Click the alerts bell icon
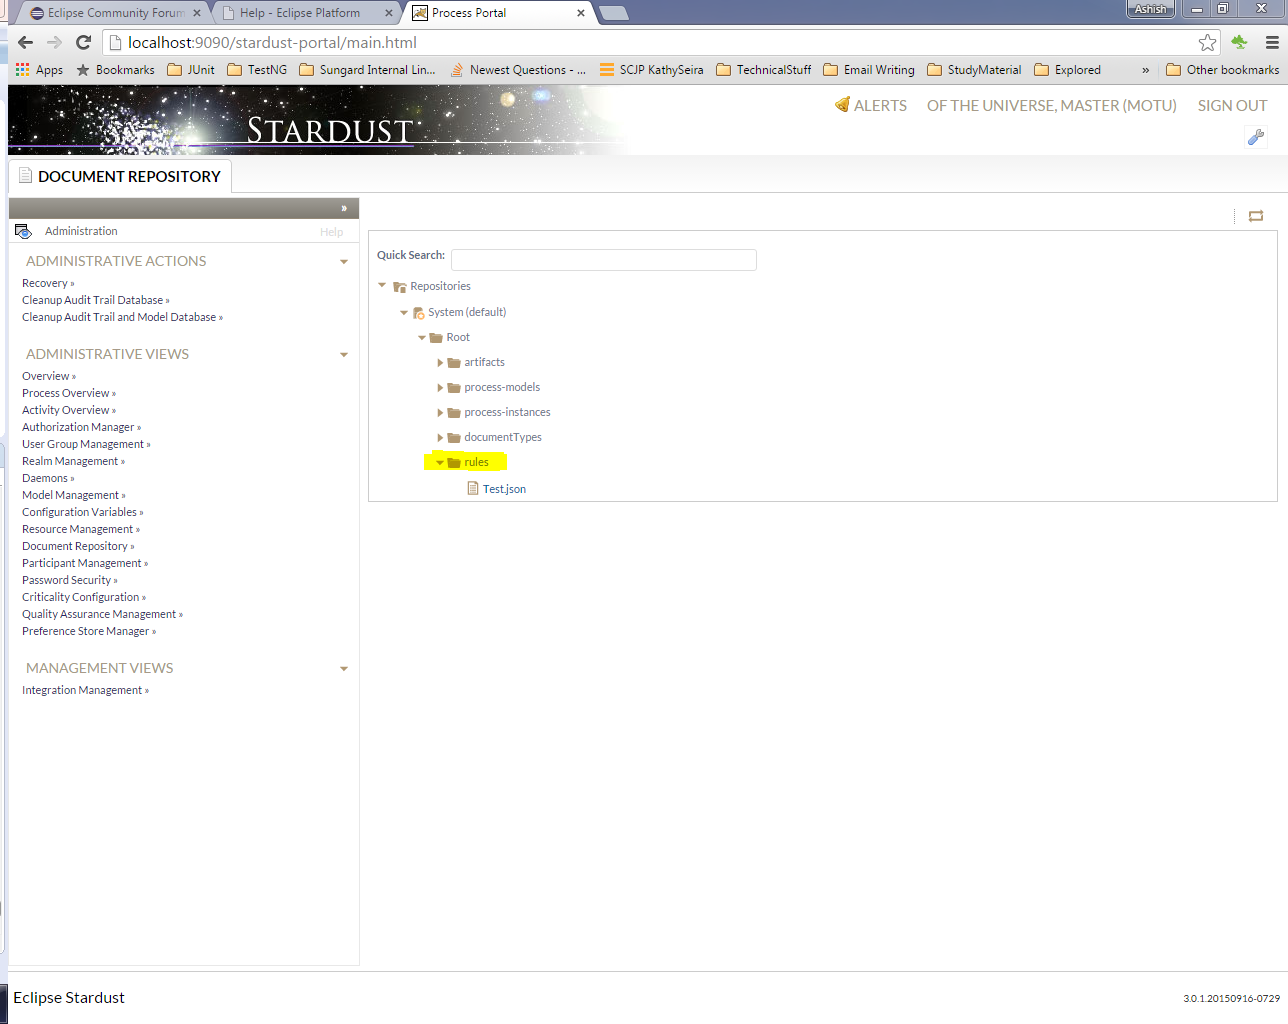This screenshot has height=1024, width=1288. point(842,104)
